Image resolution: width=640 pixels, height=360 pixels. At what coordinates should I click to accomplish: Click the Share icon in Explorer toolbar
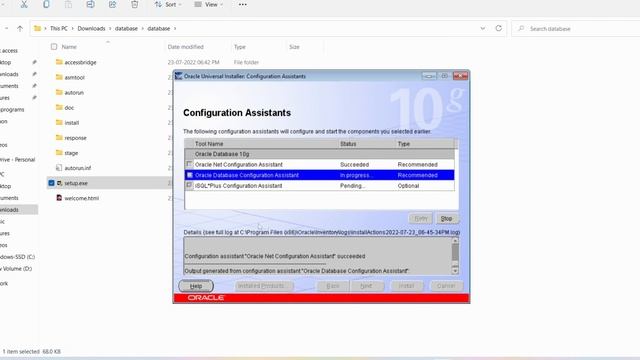point(112,4)
